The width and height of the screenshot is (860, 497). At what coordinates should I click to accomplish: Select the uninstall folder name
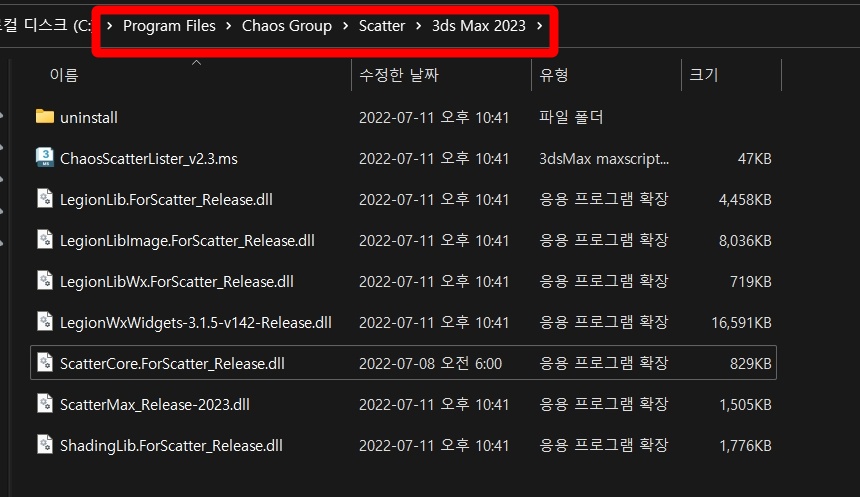click(x=89, y=117)
